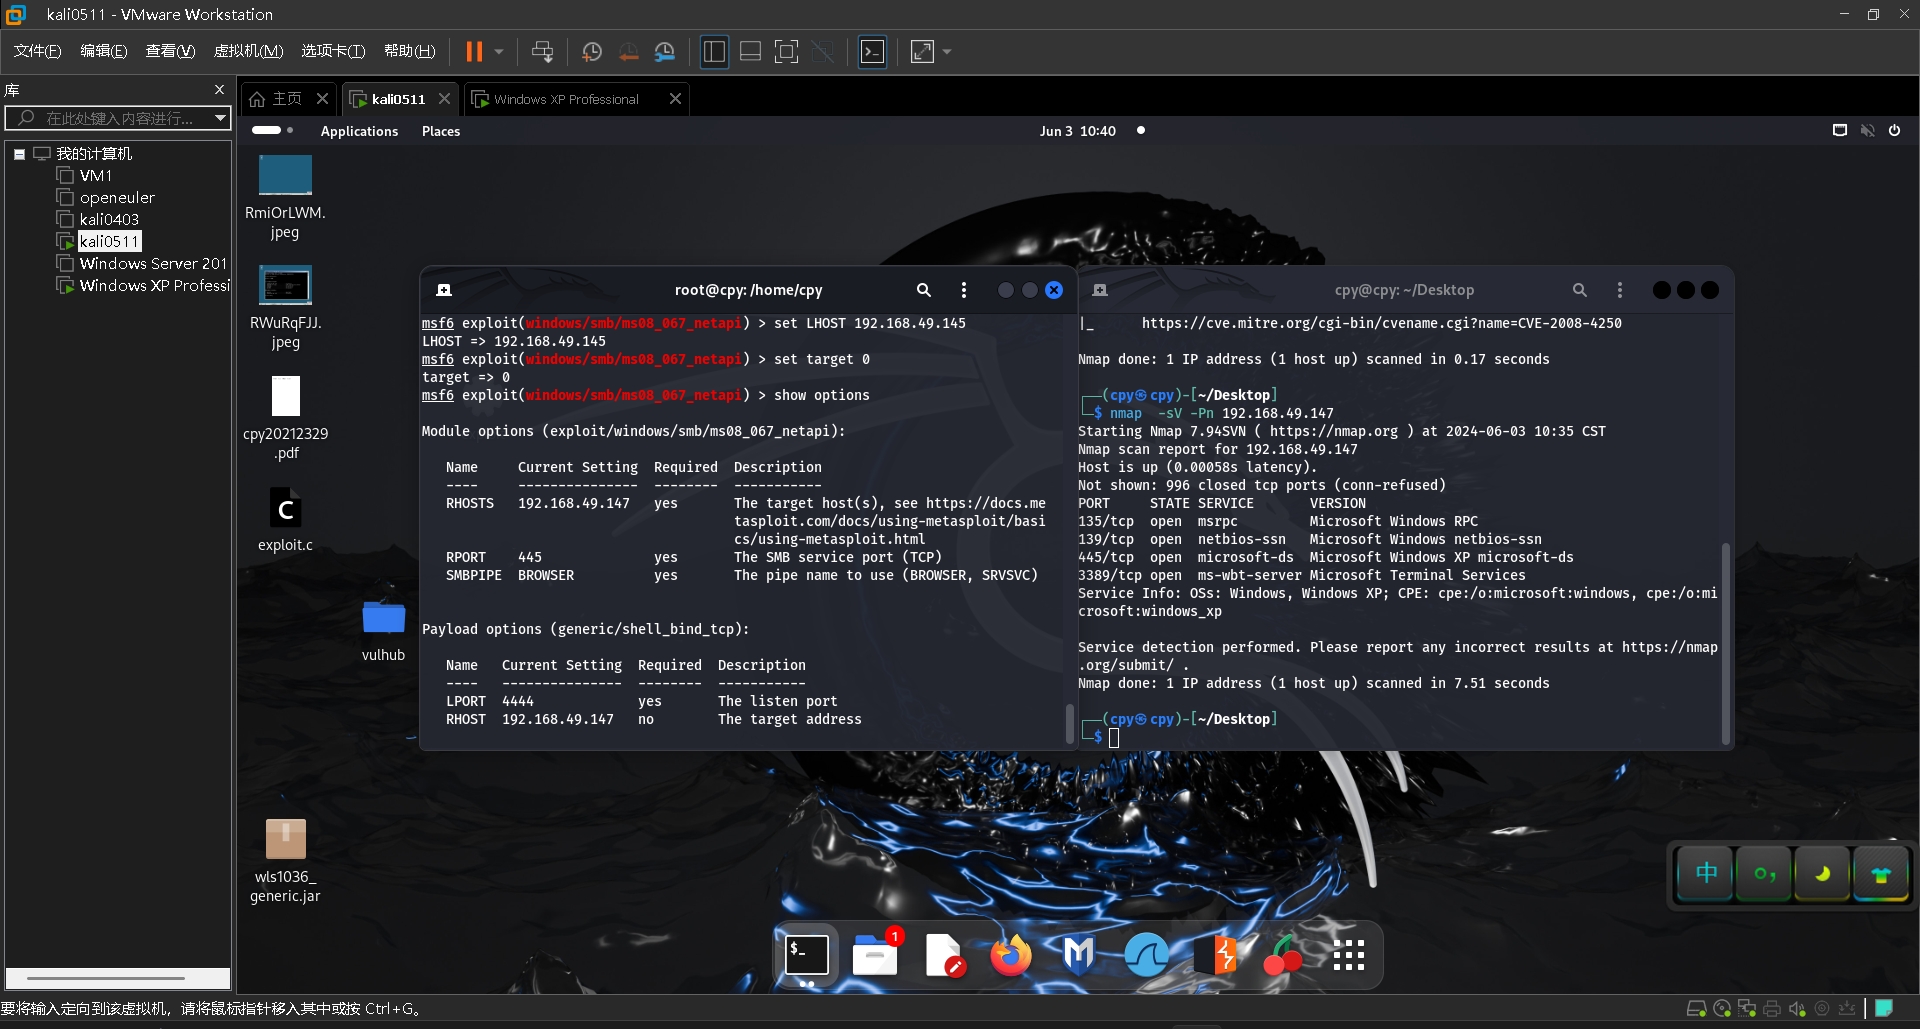Select VM1 in the library tree
Screen dimensions: 1920x1029
point(96,175)
